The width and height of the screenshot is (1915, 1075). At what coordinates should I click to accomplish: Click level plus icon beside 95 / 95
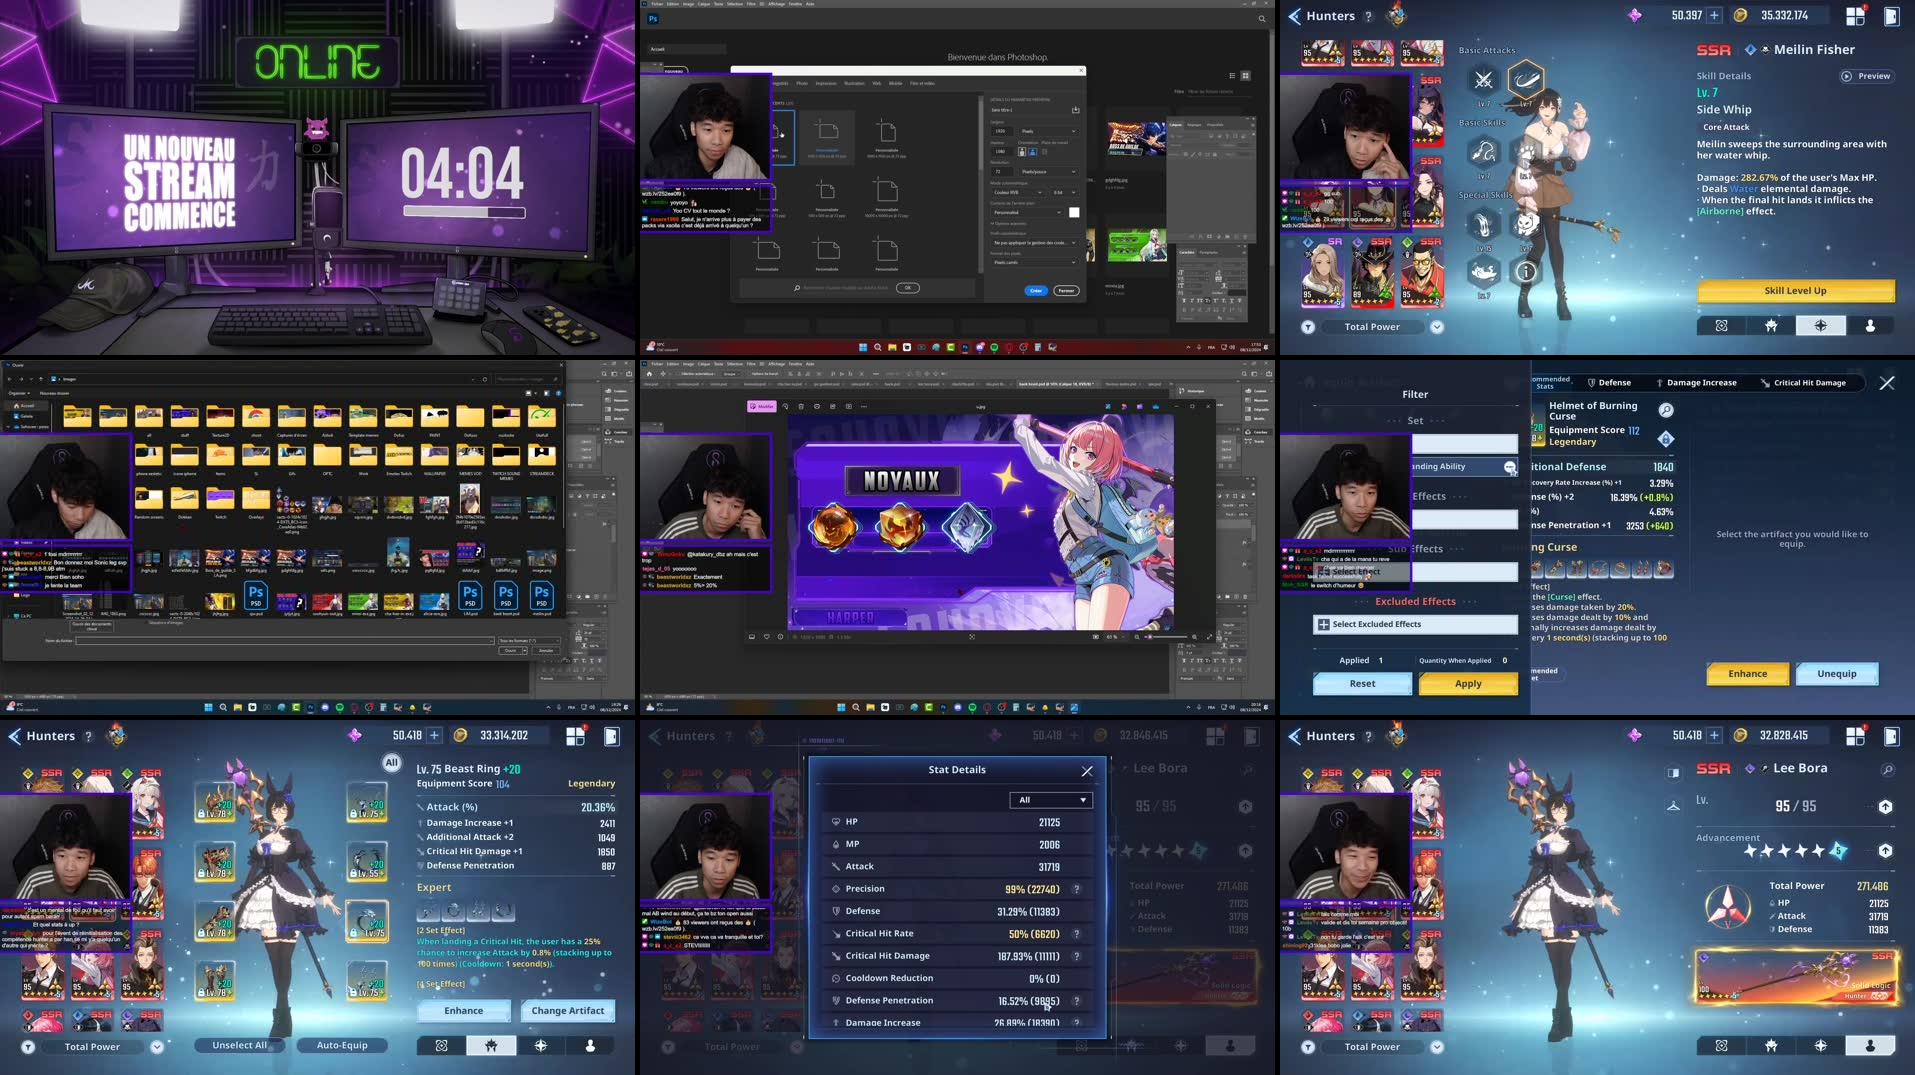[1885, 807]
